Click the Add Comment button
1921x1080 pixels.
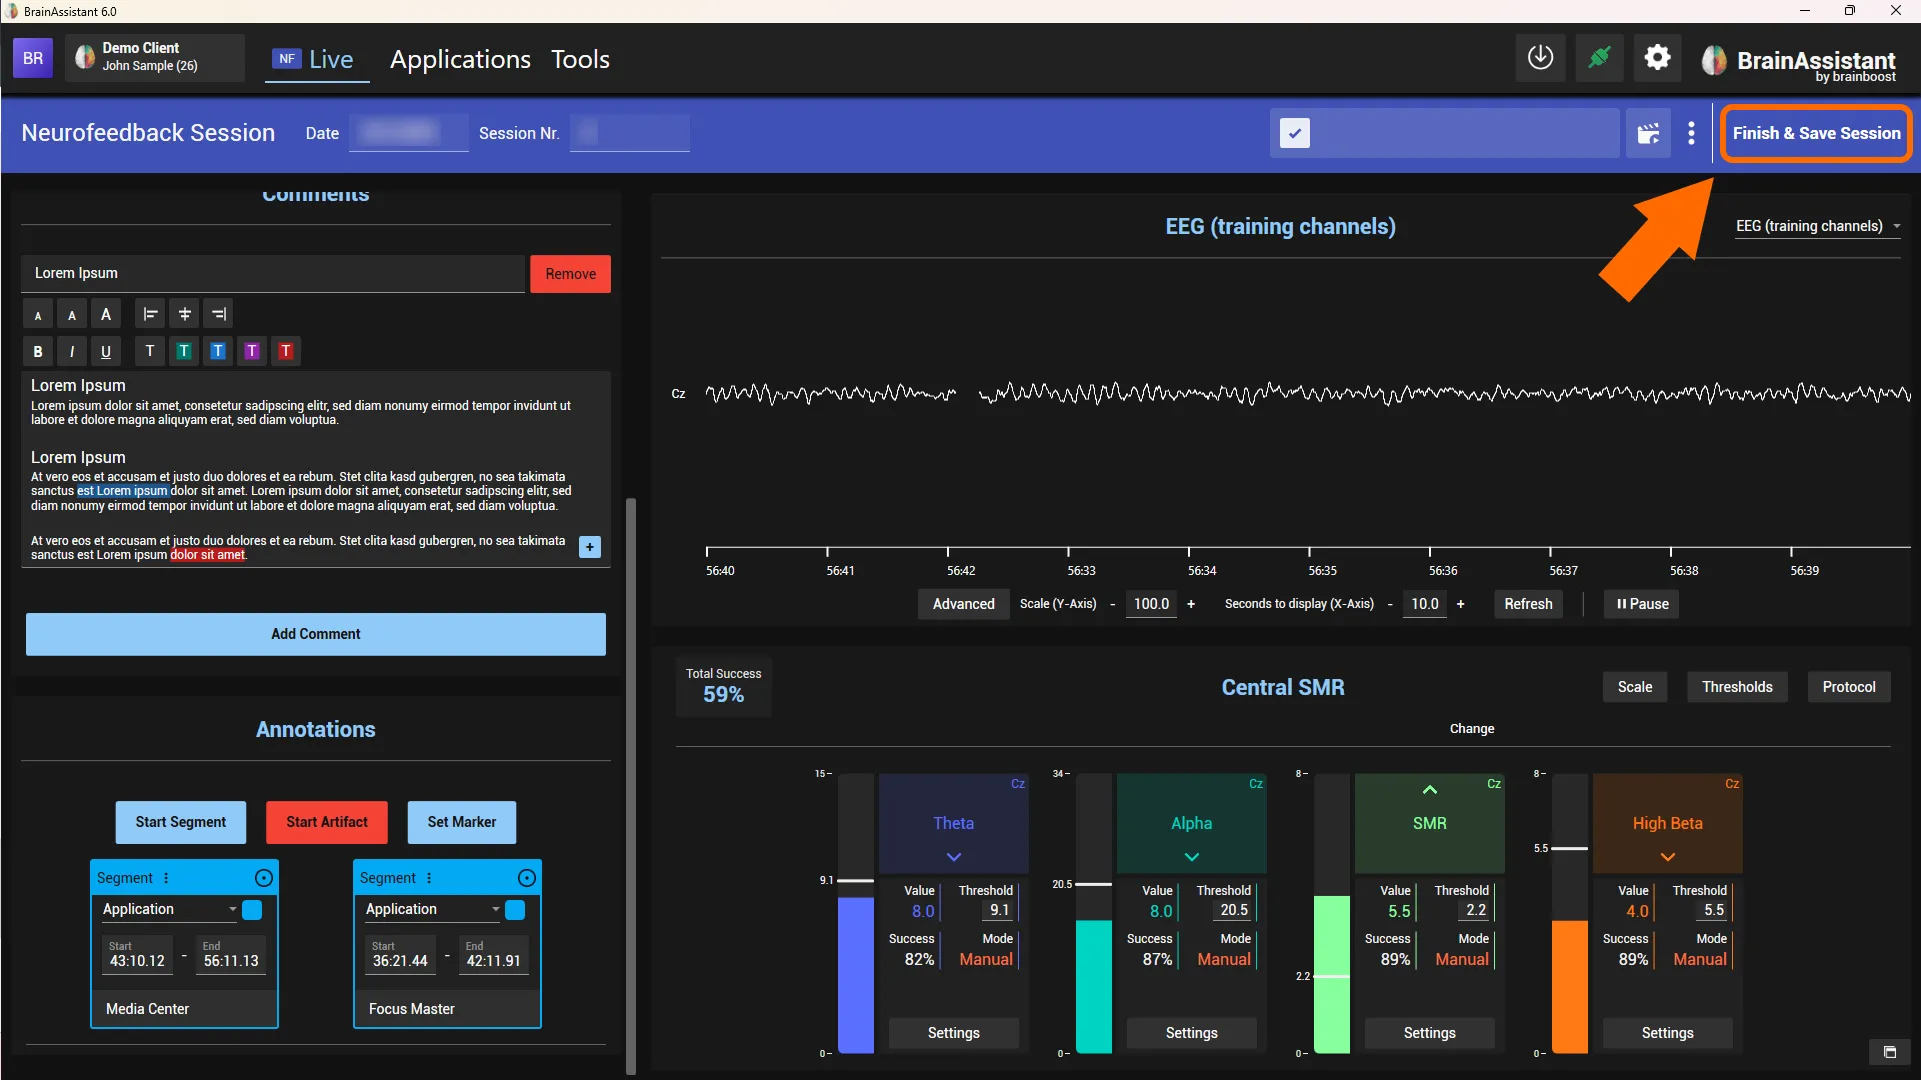[x=316, y=634]
